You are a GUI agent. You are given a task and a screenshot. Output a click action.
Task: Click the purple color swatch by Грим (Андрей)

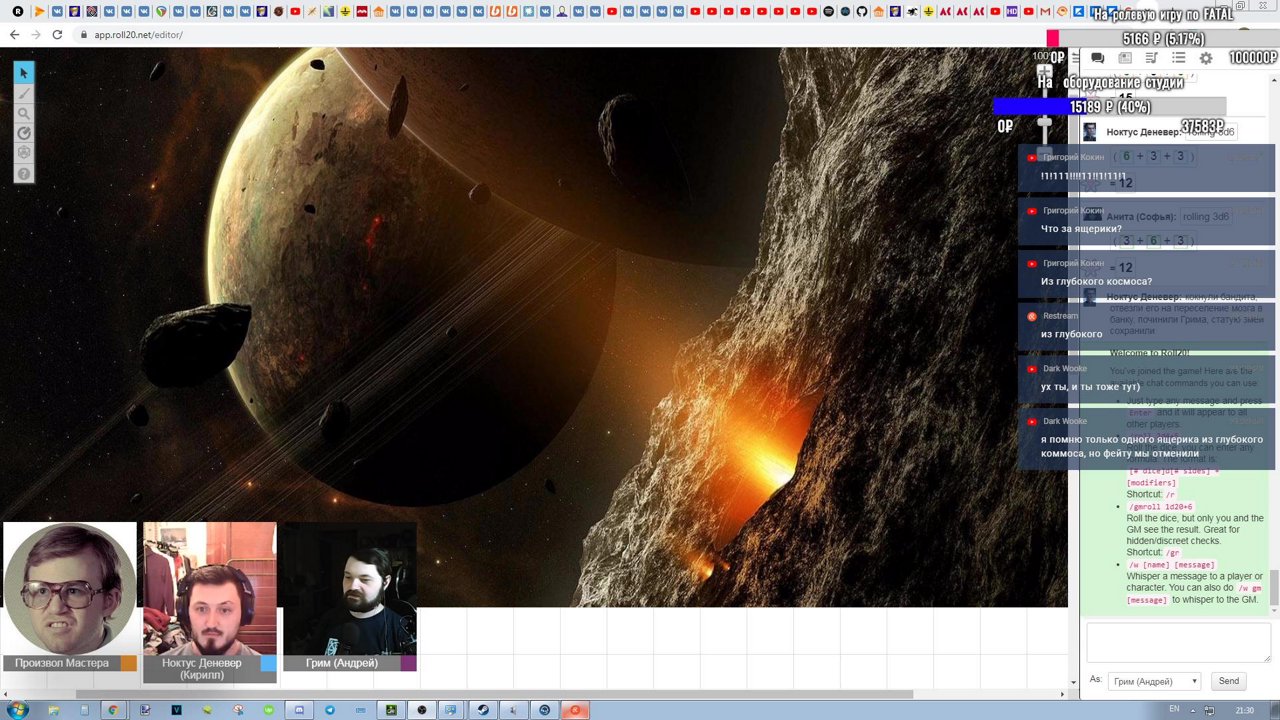pyautogui.click(x=408, y=663)
